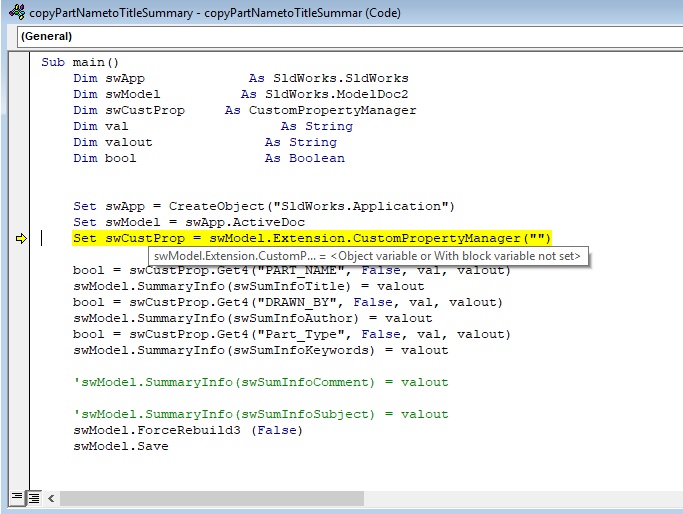
Task: Click the commented swSumInfoSubject line
Action: 260,414
